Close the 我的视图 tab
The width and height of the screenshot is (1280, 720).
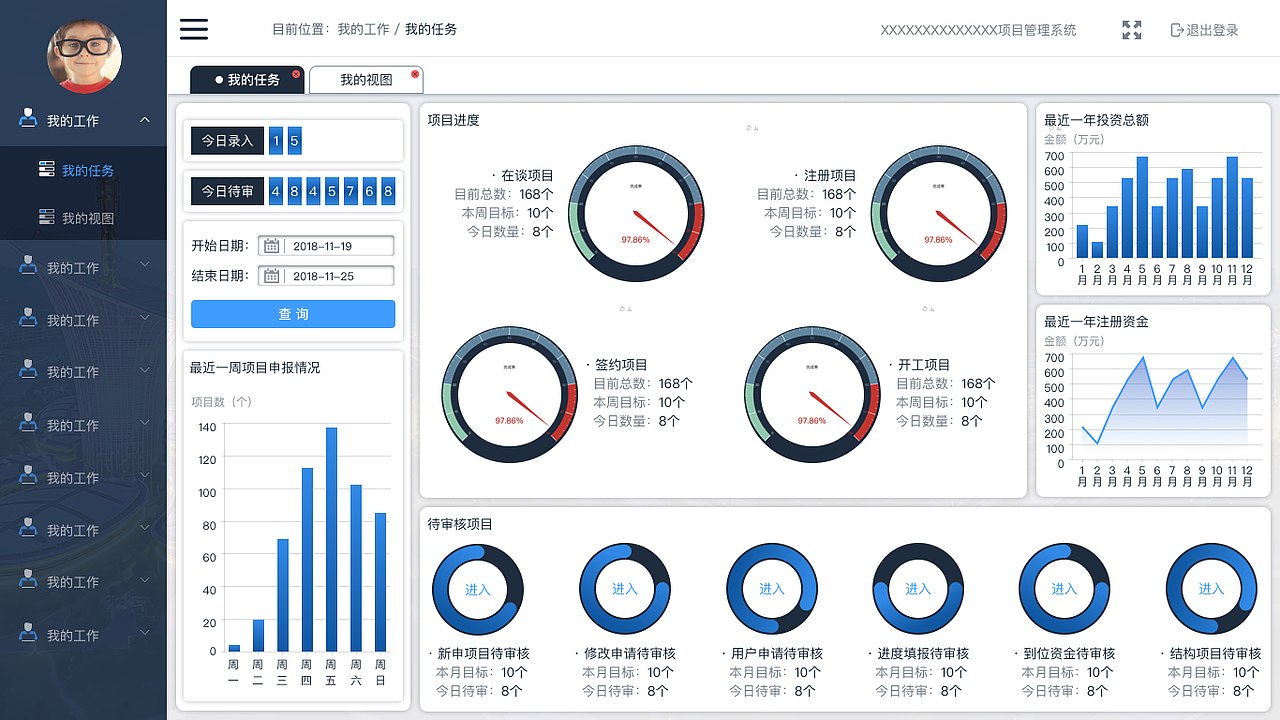pyautogui.click(x=415, y=74)
